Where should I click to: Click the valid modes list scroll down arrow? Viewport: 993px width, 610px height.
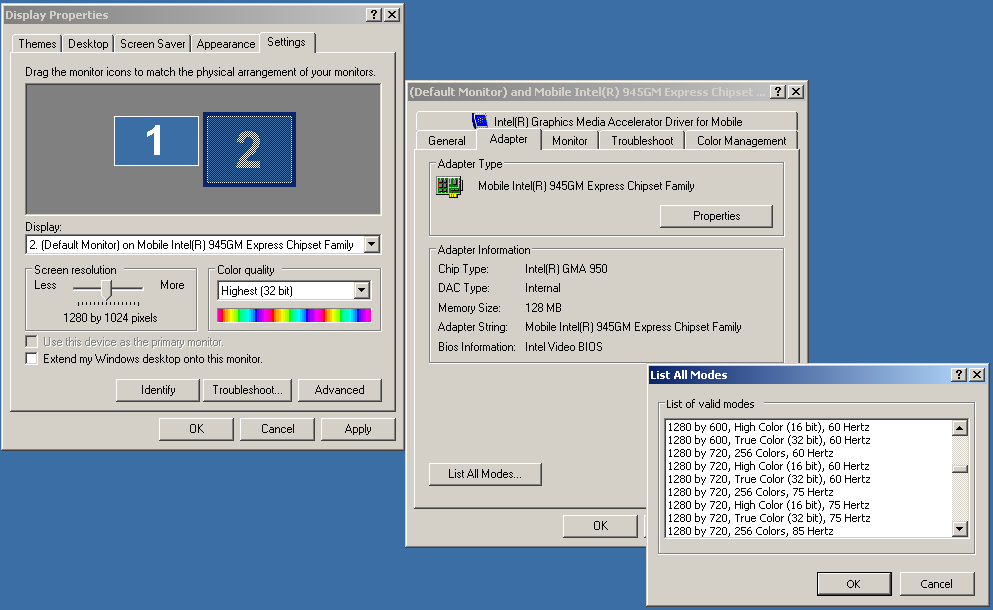pos(959,529)
